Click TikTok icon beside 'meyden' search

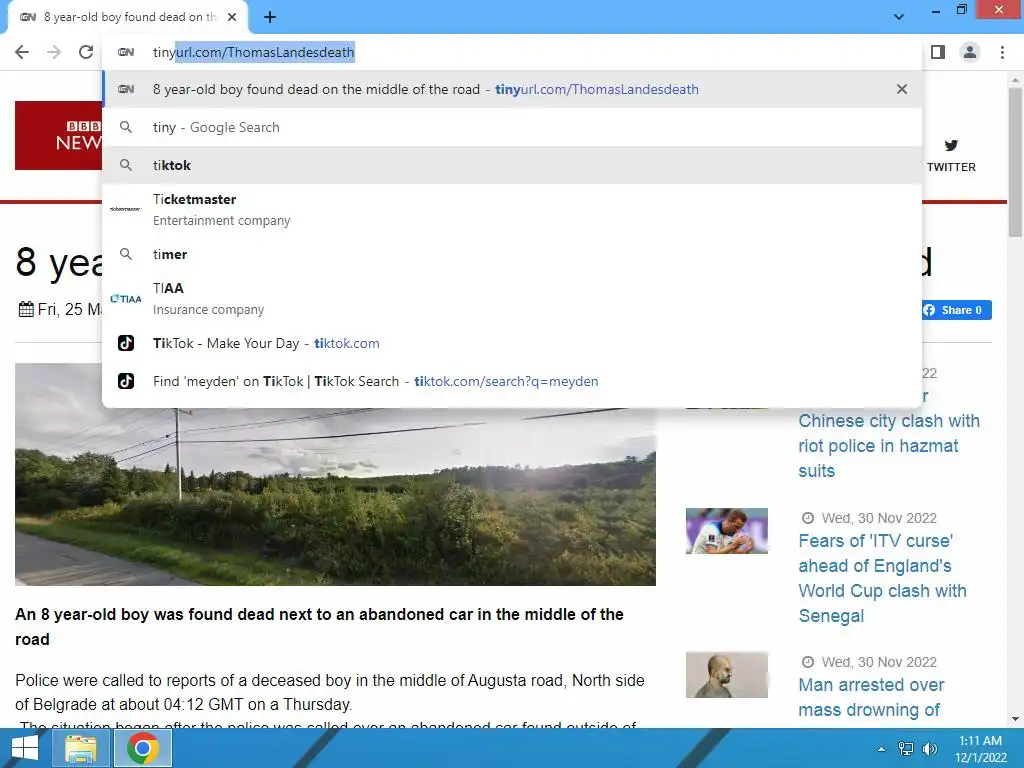click(x=125, y=381)
